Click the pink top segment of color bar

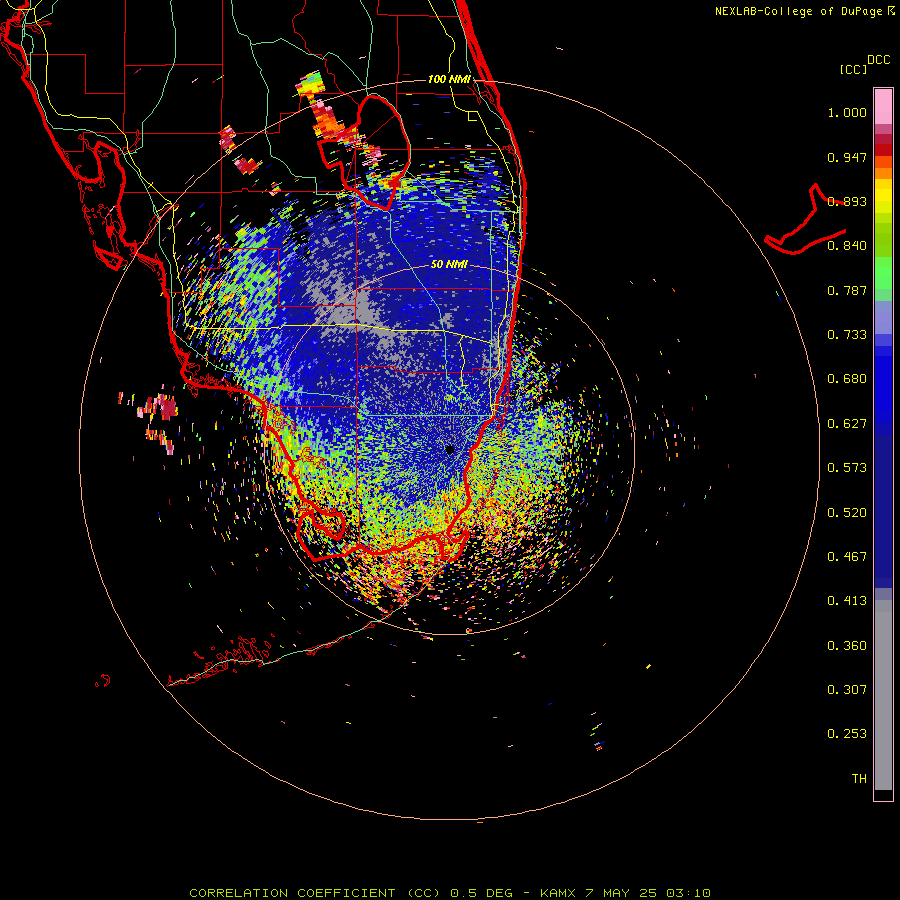tap(883, 107)
